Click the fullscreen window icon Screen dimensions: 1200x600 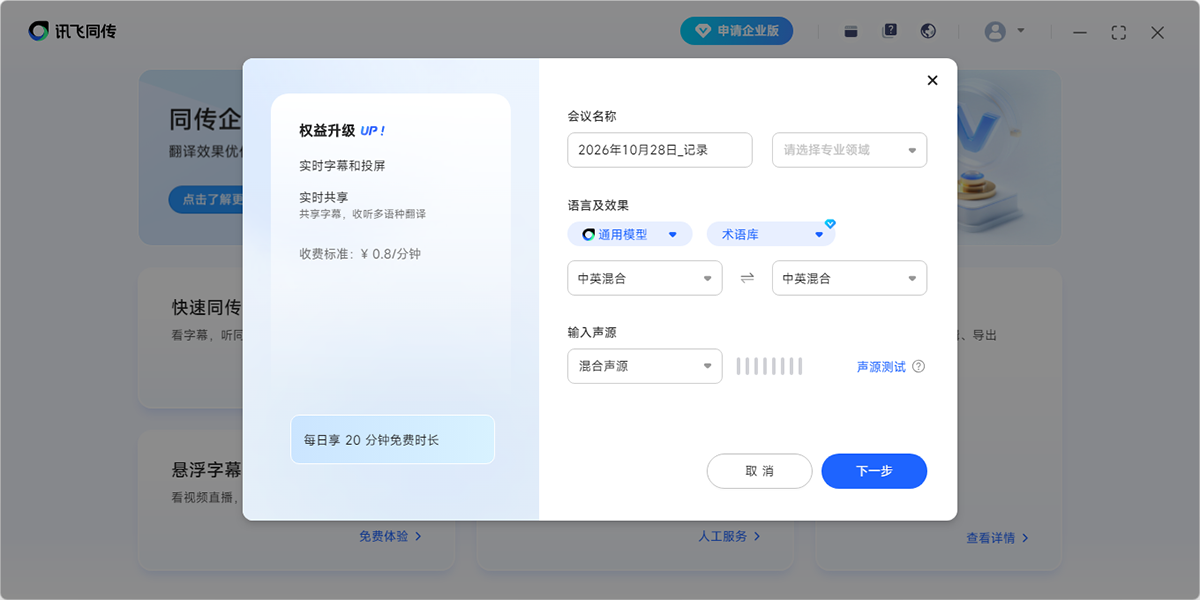(1119, 32)
